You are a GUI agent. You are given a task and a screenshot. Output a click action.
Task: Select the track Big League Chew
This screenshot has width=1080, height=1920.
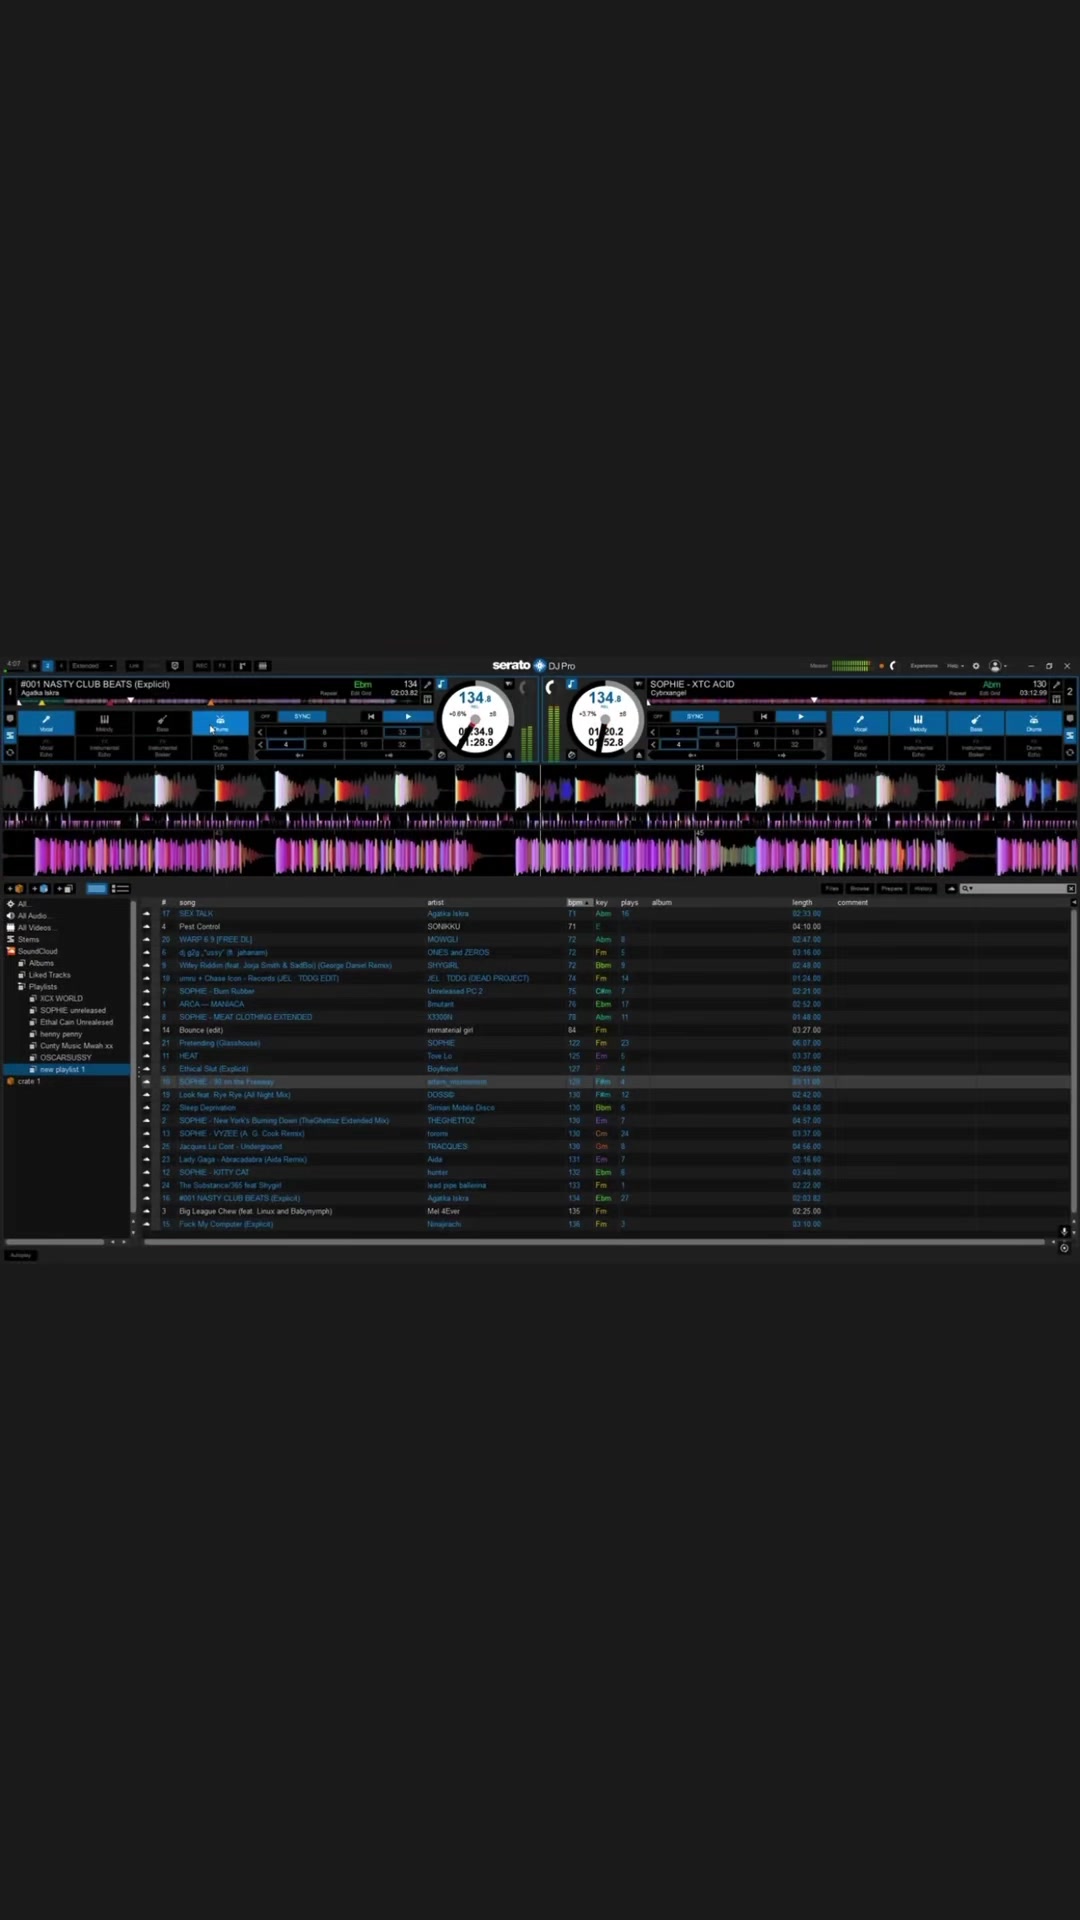pos(255,1211)
